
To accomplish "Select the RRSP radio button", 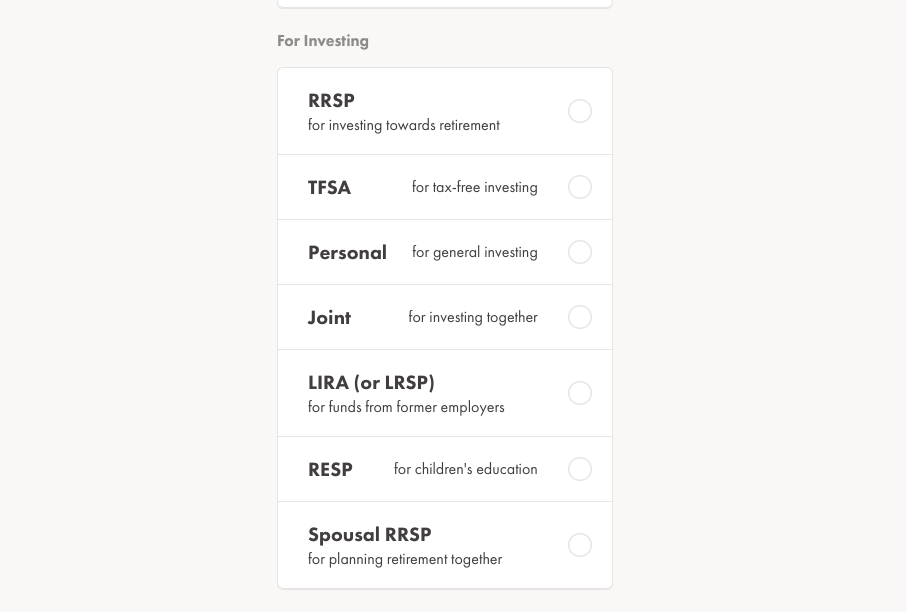I will 580,111.
